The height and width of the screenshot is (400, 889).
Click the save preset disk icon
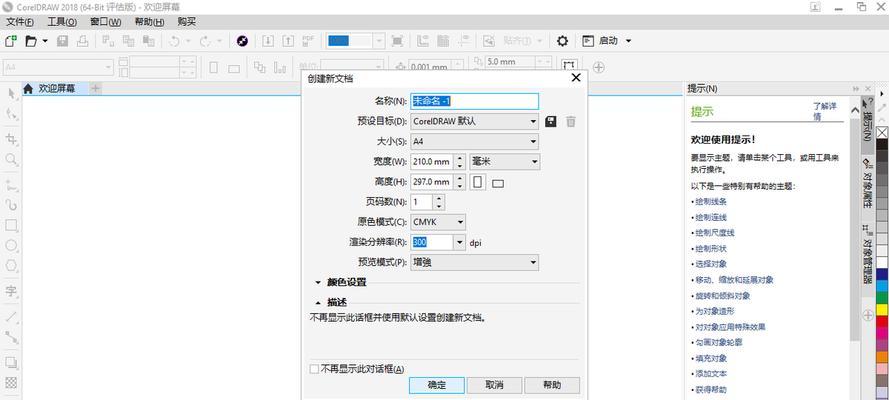pos(551,121)
